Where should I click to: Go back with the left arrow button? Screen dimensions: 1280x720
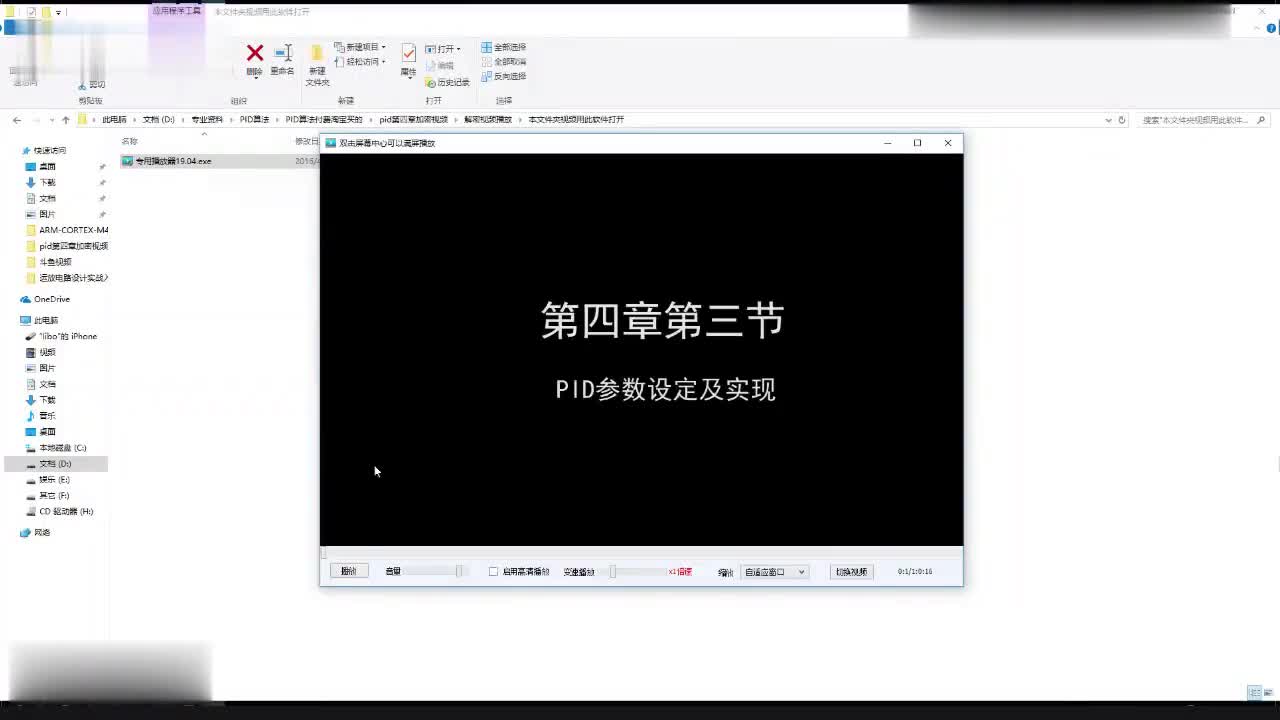[17, 120]
